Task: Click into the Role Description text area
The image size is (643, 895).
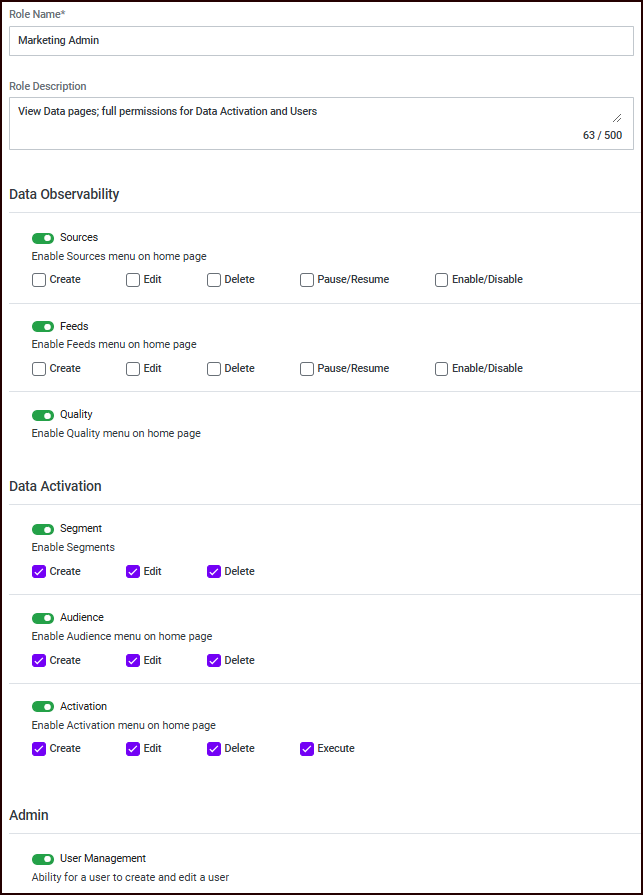Action: [x=300, y=122]
